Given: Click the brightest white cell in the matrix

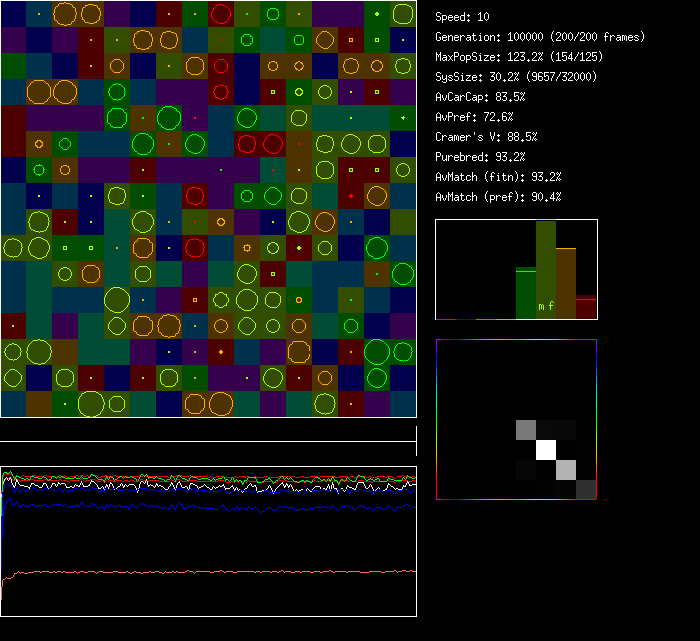Looking at the screenshot, I should point(546,450).
